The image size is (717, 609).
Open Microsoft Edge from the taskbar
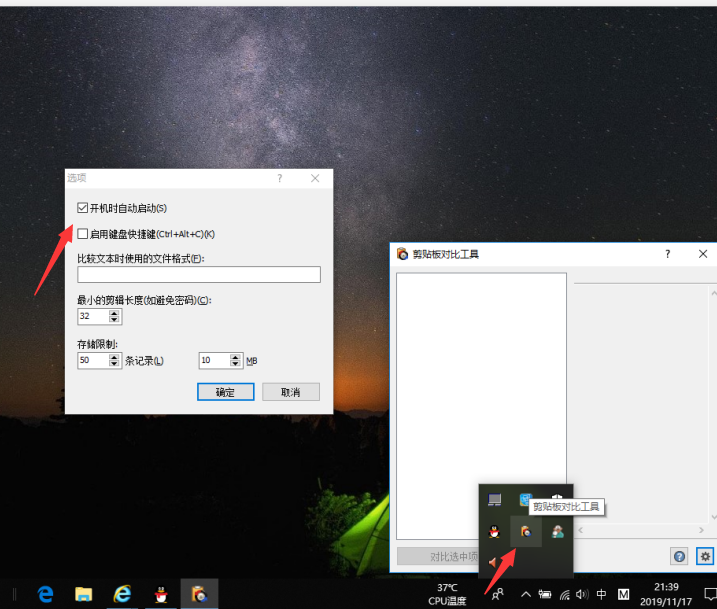[x=45, y=594]
